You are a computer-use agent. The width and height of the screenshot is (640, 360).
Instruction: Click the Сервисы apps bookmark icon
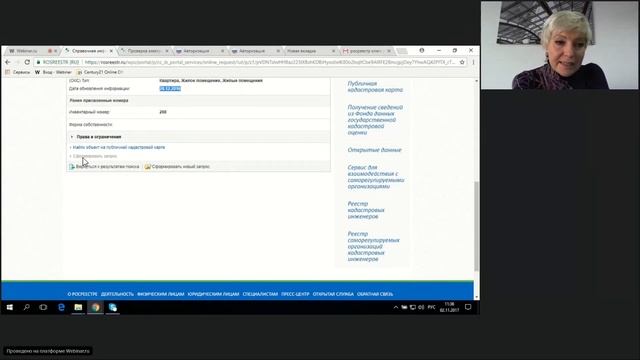[x=8, y=72]
